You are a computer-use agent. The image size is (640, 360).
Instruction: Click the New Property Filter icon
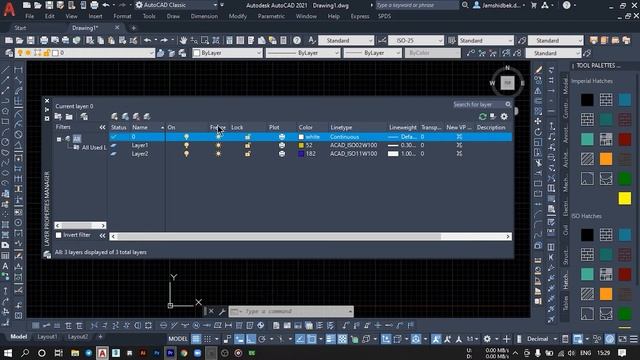click(x=58, y=117)
